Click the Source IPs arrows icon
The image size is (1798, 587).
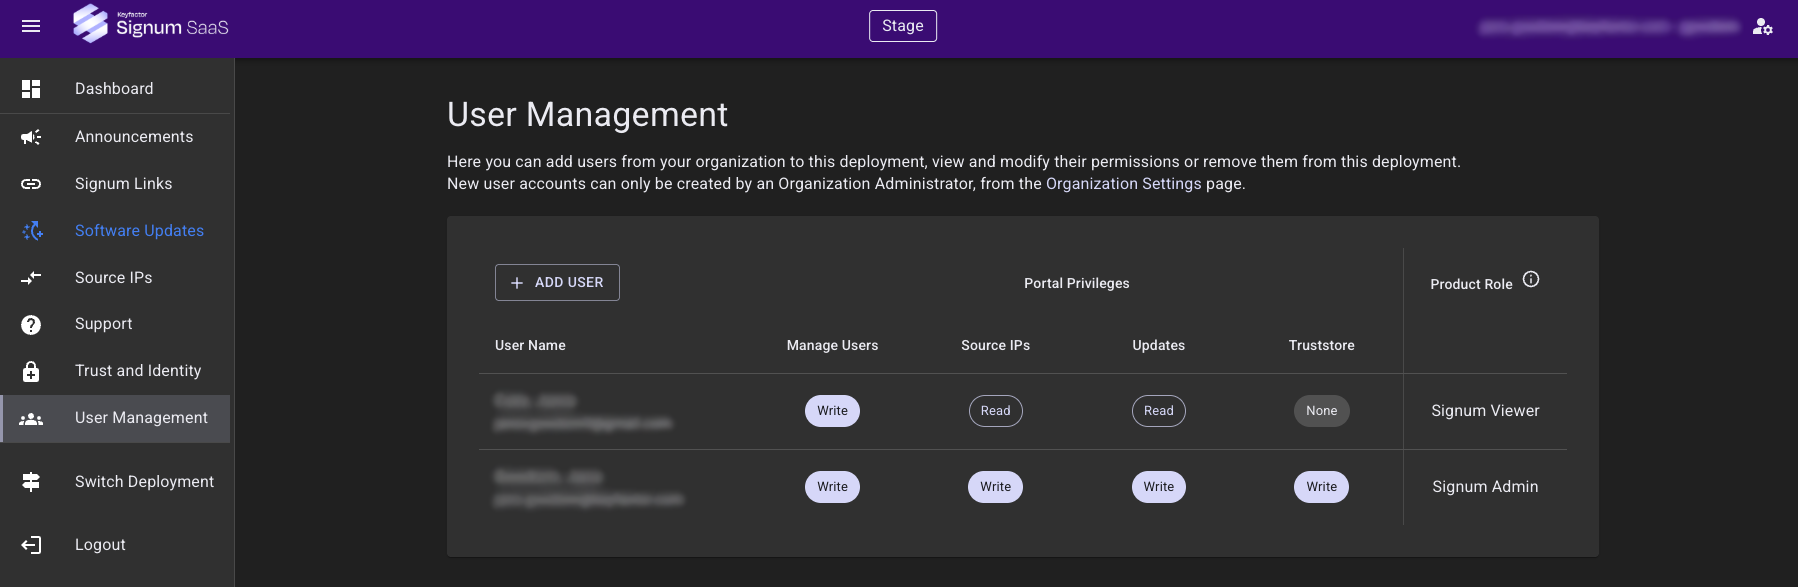(31, 278)
